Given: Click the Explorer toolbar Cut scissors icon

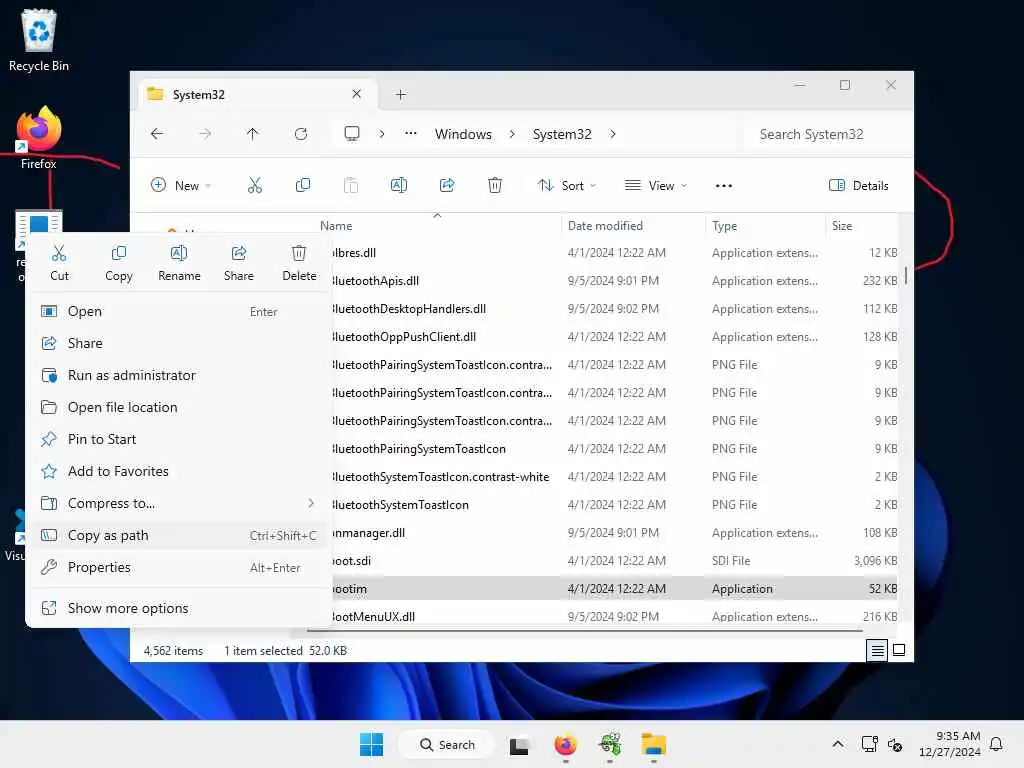Looking at the screenshot, I should (x=255, y=185).
